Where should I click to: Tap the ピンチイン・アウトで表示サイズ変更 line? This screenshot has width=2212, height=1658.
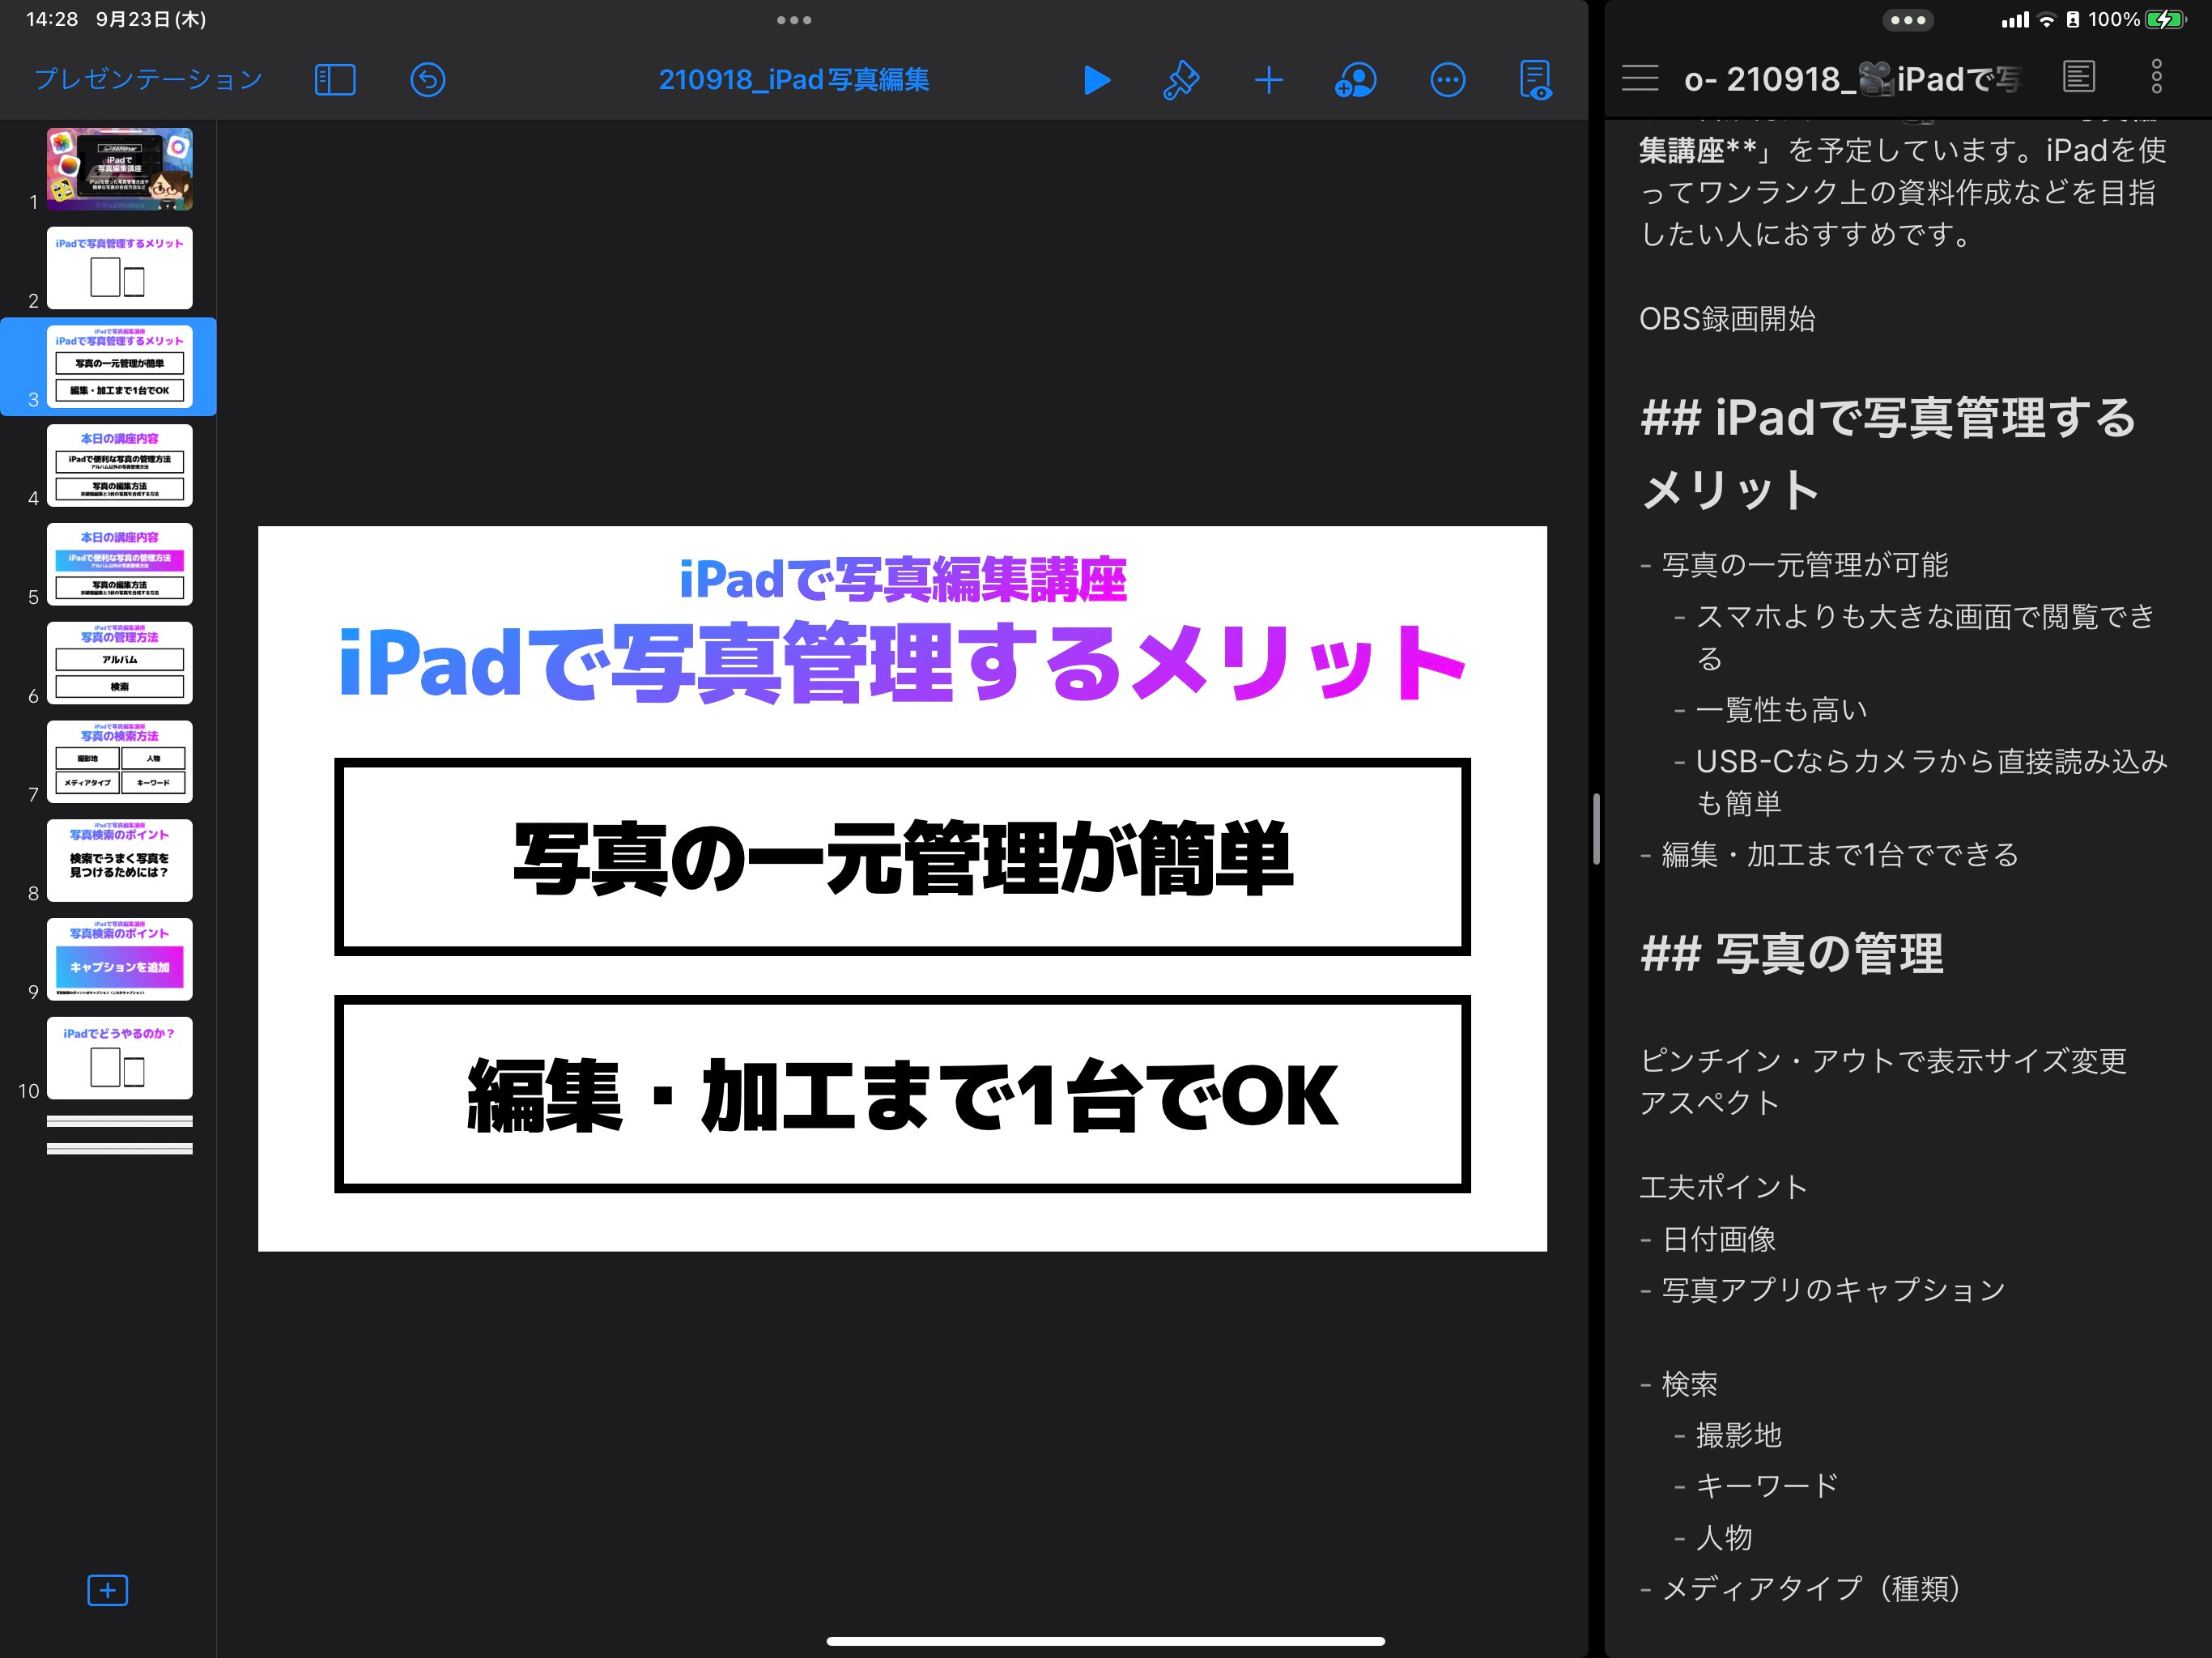1883,1061
